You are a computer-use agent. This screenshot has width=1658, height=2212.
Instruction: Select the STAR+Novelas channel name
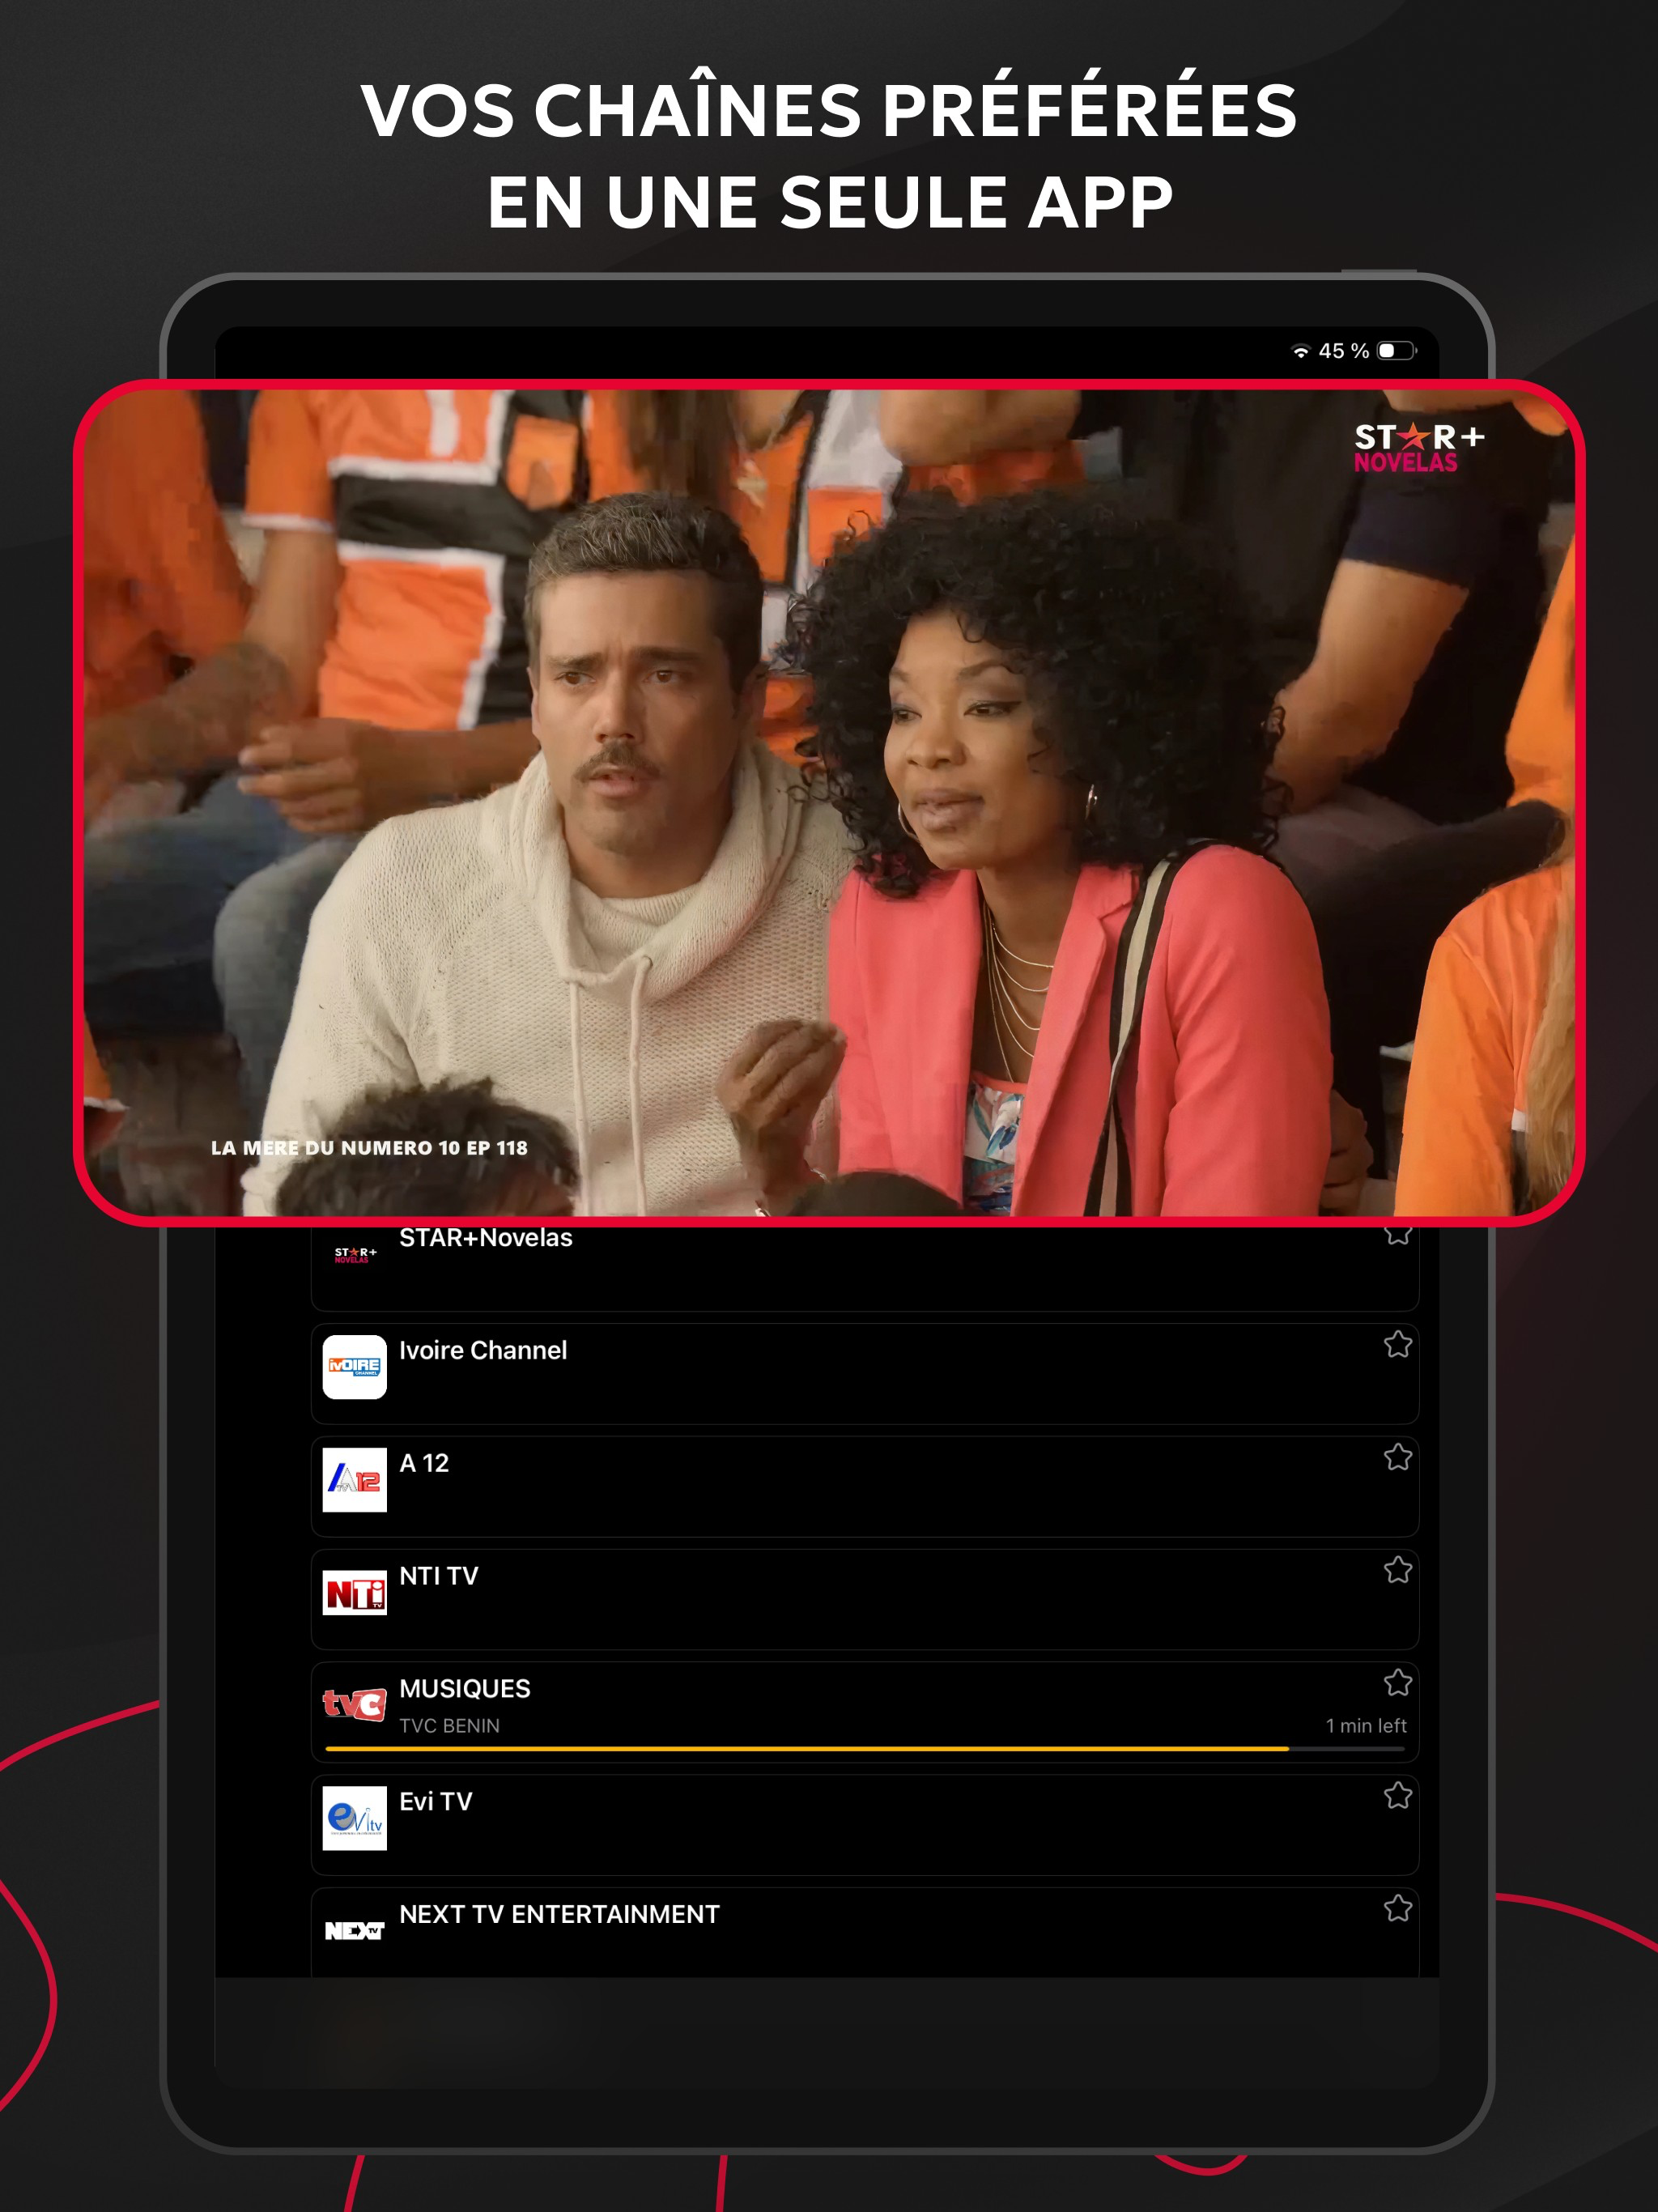click(486, 1238)
